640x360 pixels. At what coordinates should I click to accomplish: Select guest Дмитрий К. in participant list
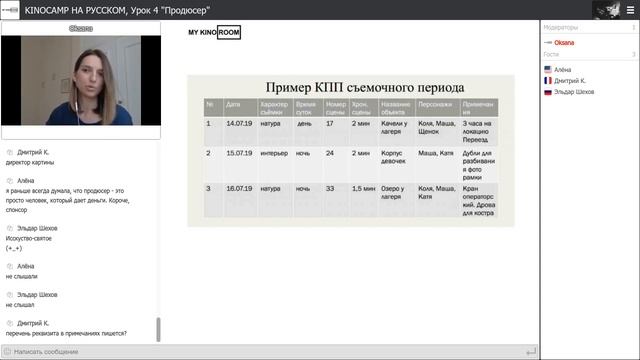pyautogui.click(x=569, y=81)
